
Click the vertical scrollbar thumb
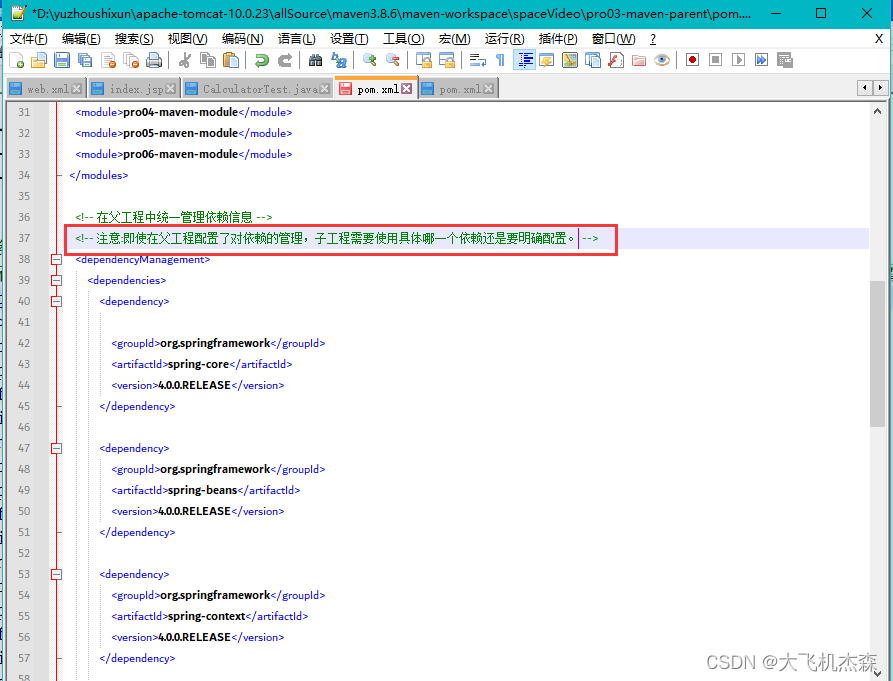877,353
